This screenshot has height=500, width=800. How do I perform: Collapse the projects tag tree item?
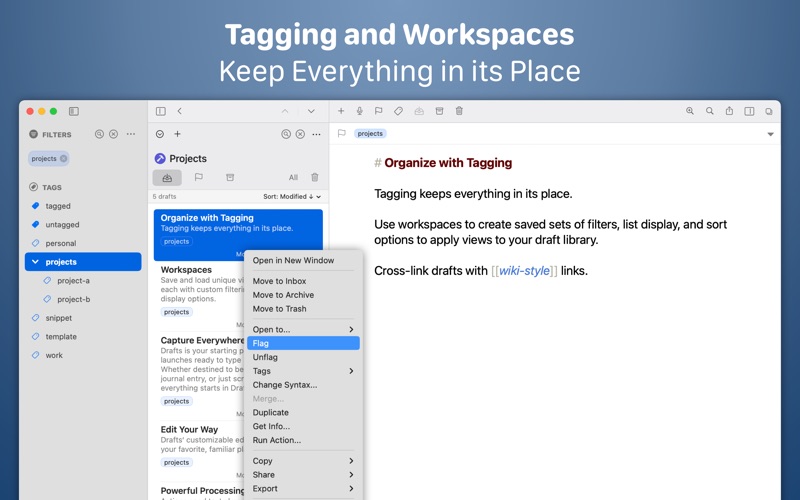(35, 262)
